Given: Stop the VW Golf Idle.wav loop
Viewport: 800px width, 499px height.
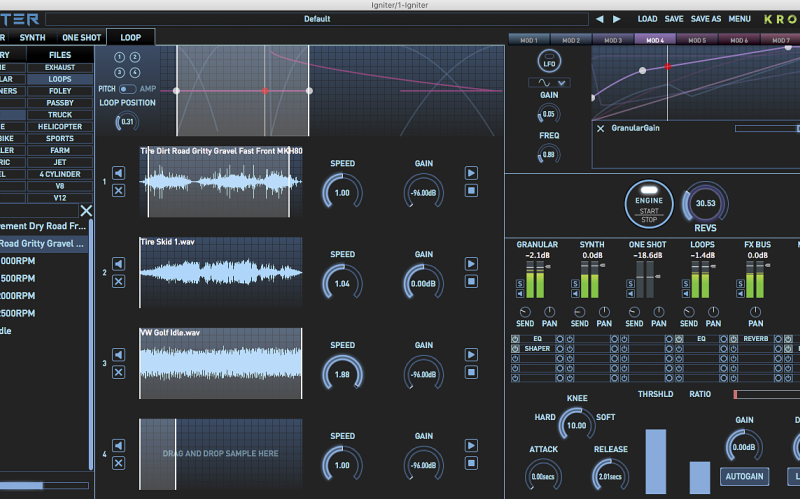Looking at the screenshot, I should [x=471, y=372].
